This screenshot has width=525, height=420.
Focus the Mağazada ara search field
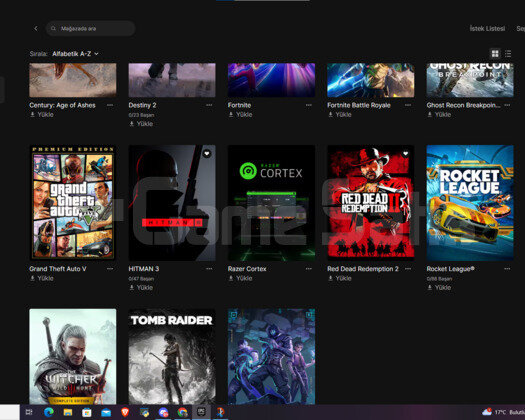tap(90, 28)
